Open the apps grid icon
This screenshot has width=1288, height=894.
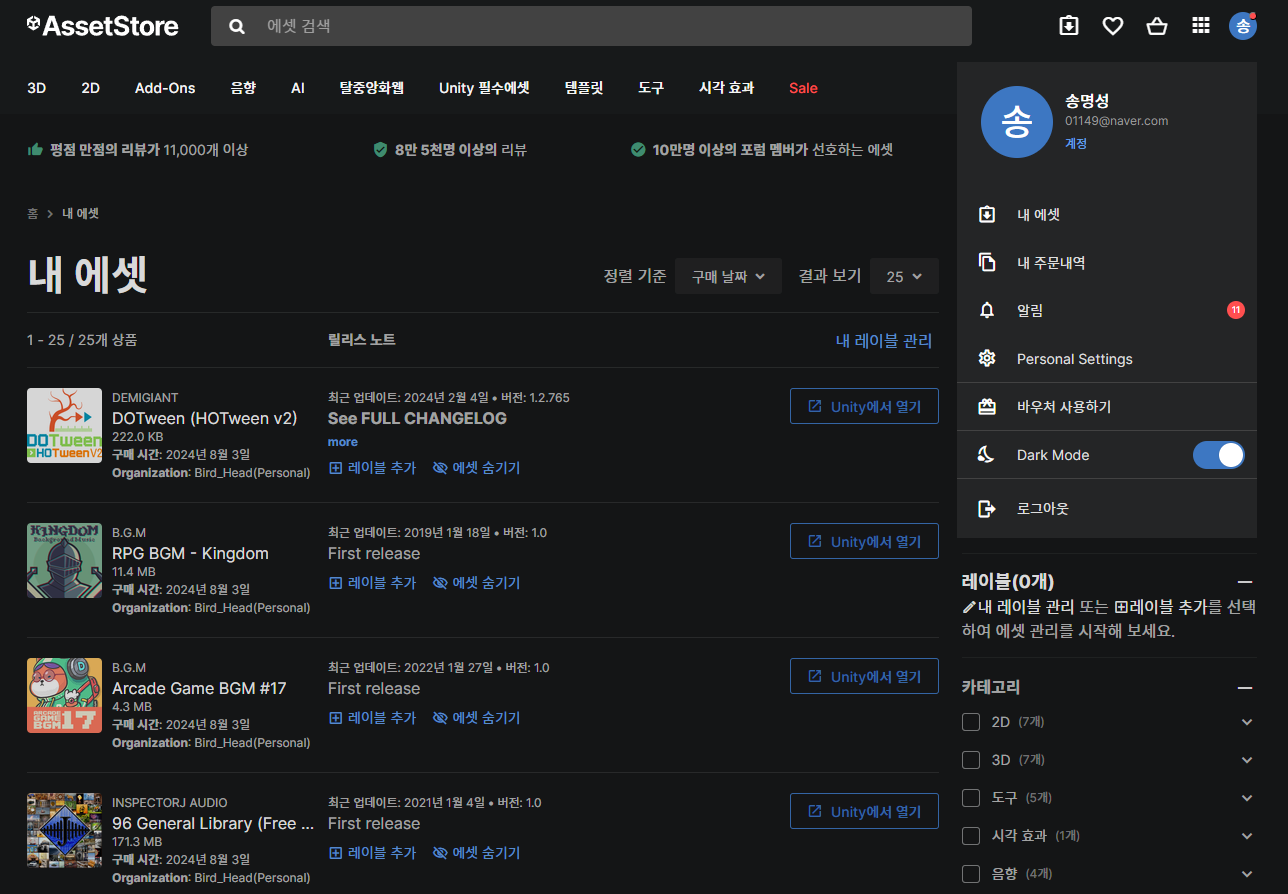(1201, 26)
